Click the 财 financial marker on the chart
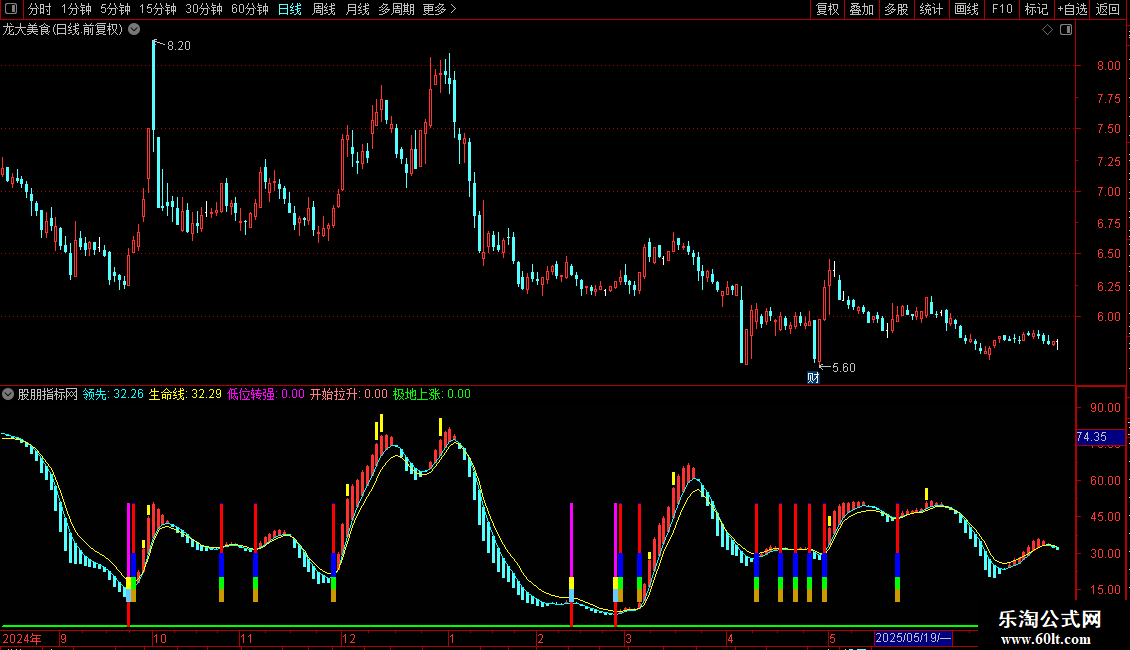Viewport: 1130px width, 650px height. click(813, 378)
